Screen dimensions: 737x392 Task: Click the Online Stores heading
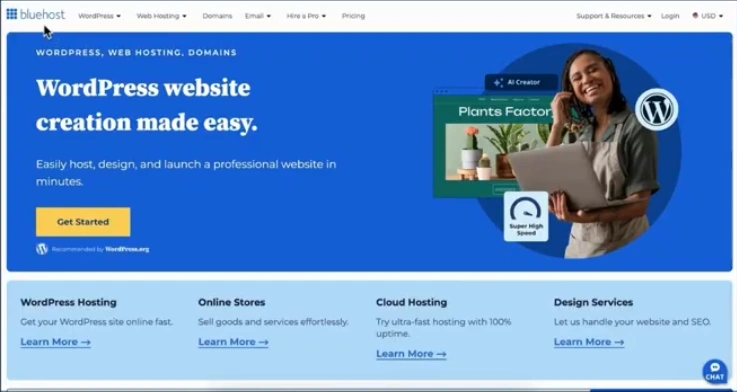click(232, 302)
